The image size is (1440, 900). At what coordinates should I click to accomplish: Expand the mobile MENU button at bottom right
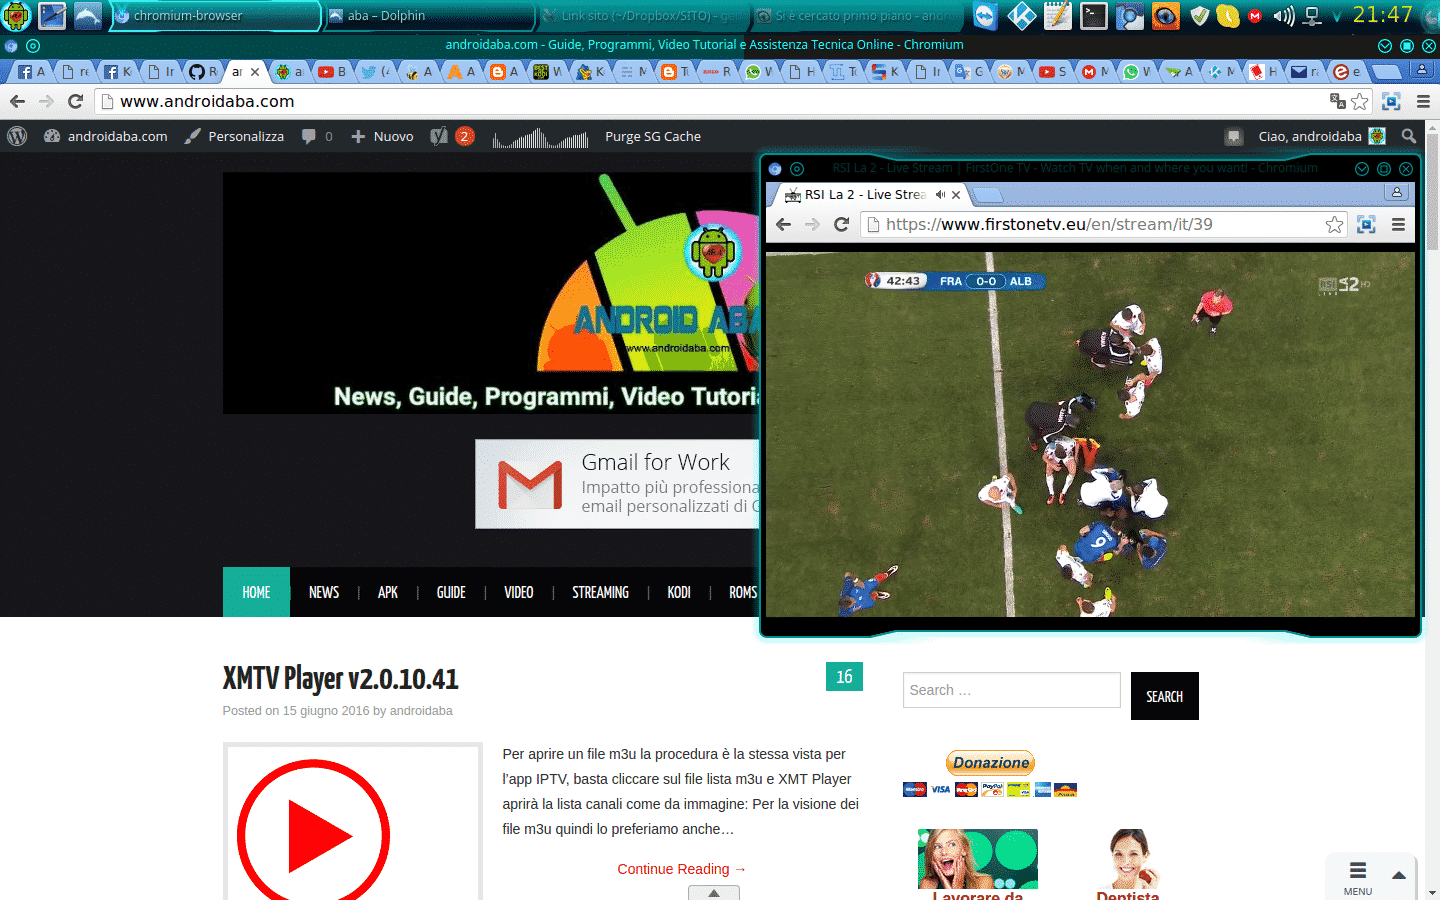[1358, 876]
